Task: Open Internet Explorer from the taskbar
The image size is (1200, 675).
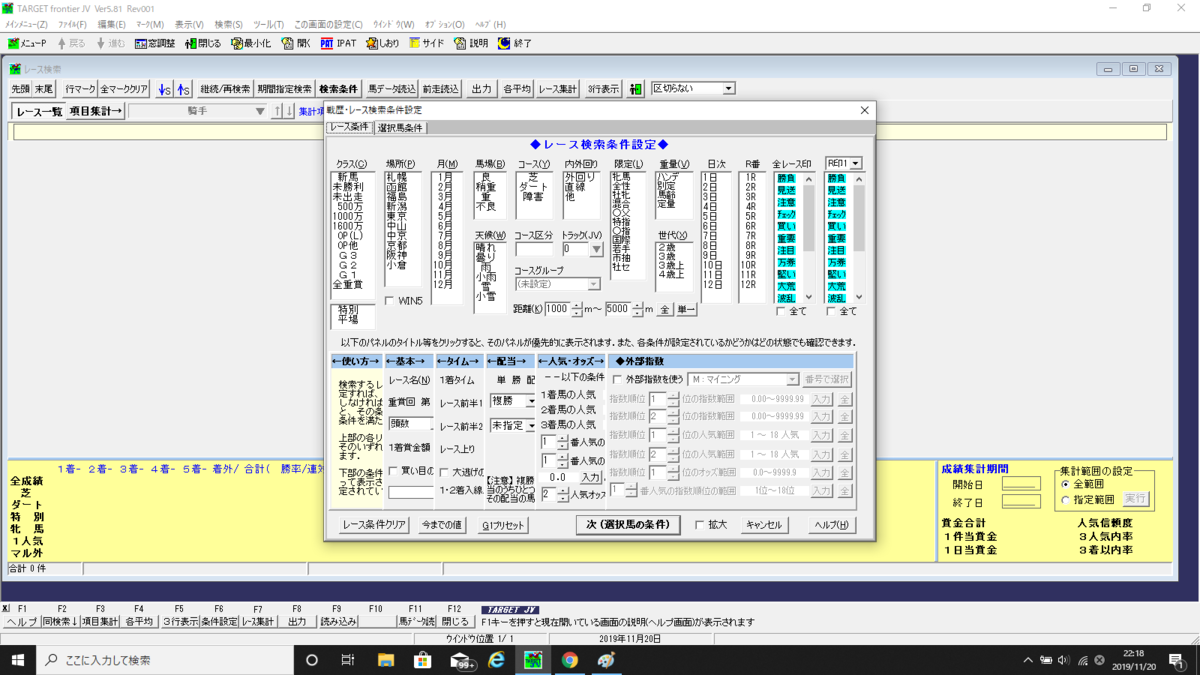Action: pos(496,660)
